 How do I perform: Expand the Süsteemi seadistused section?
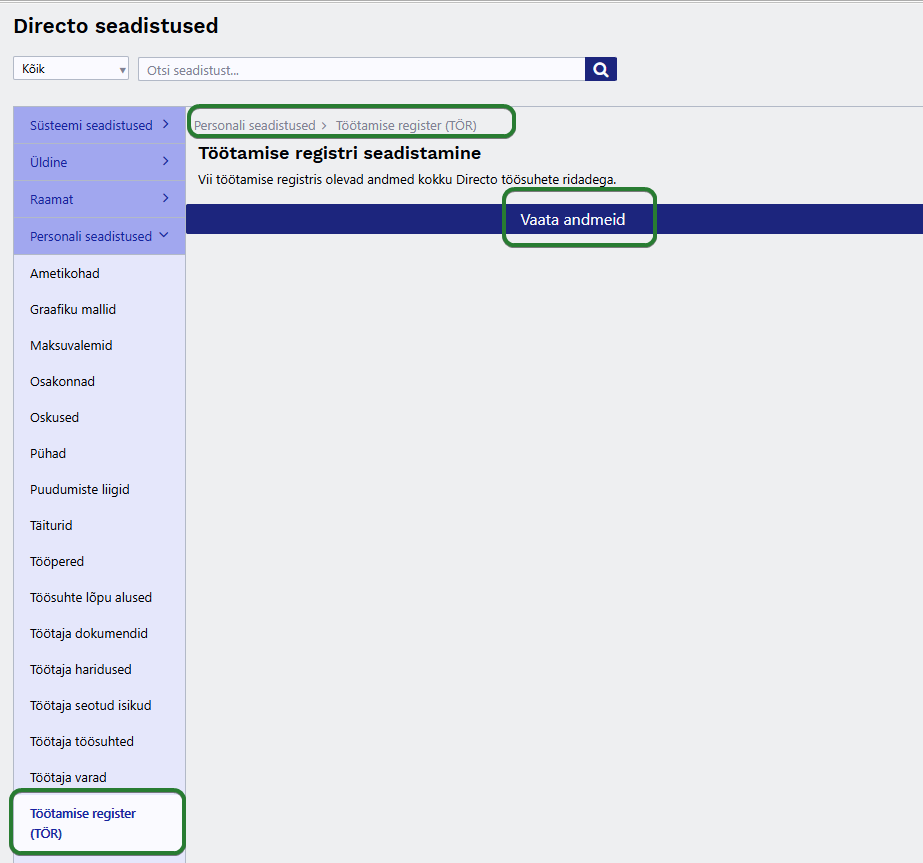click(x=99, y=125)
